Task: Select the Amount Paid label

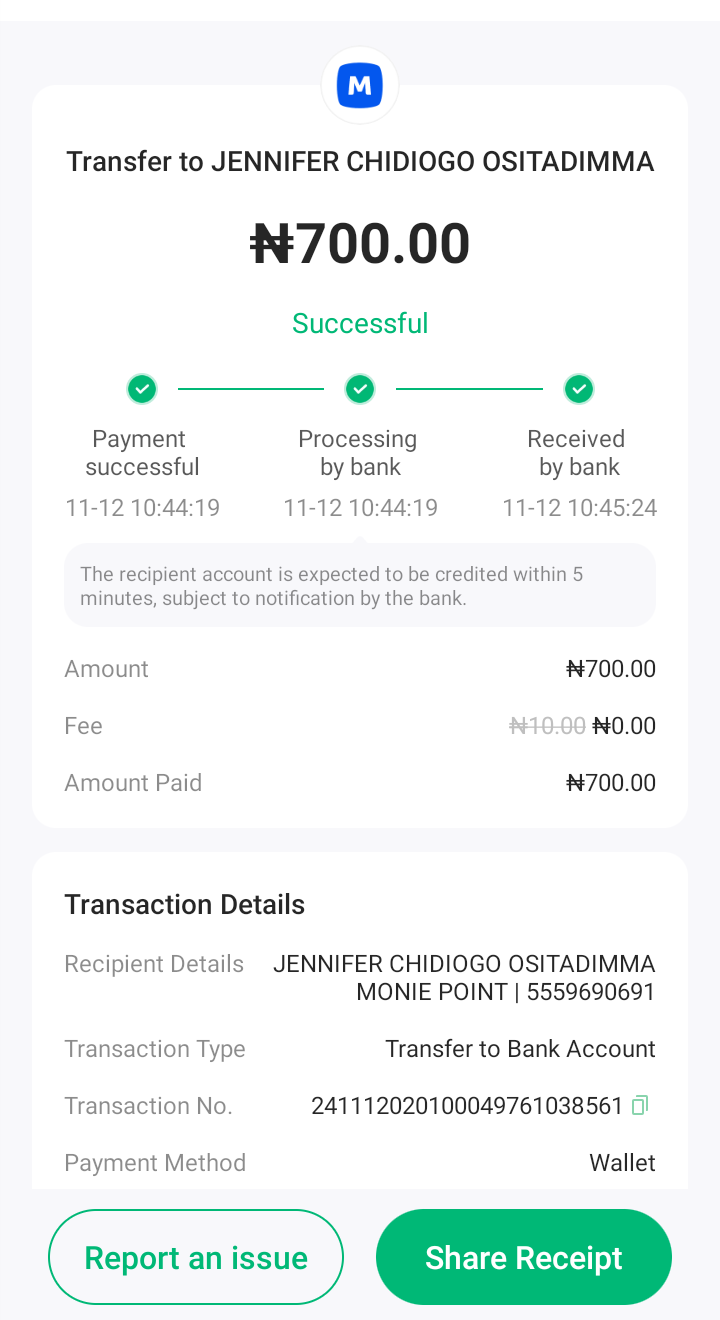Action: click(x=133, y=783)
